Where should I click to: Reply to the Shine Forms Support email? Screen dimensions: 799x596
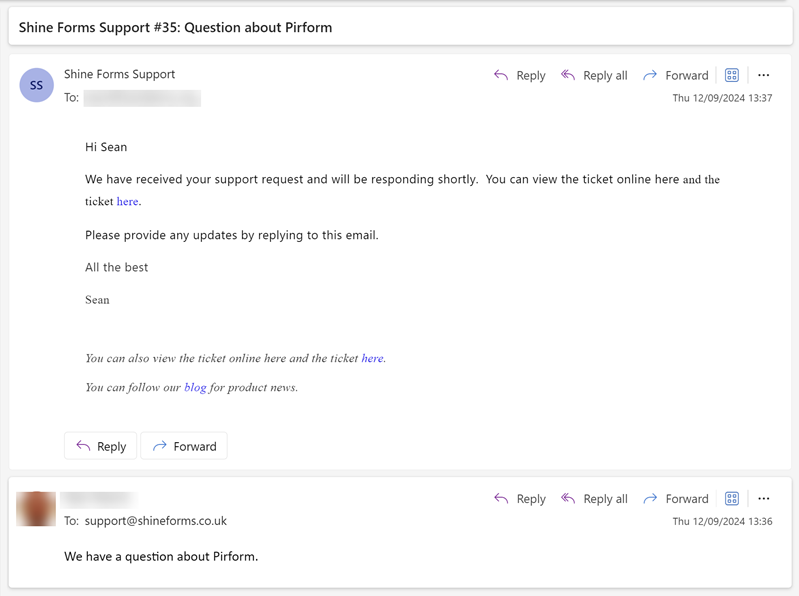(x=519, y=75)
